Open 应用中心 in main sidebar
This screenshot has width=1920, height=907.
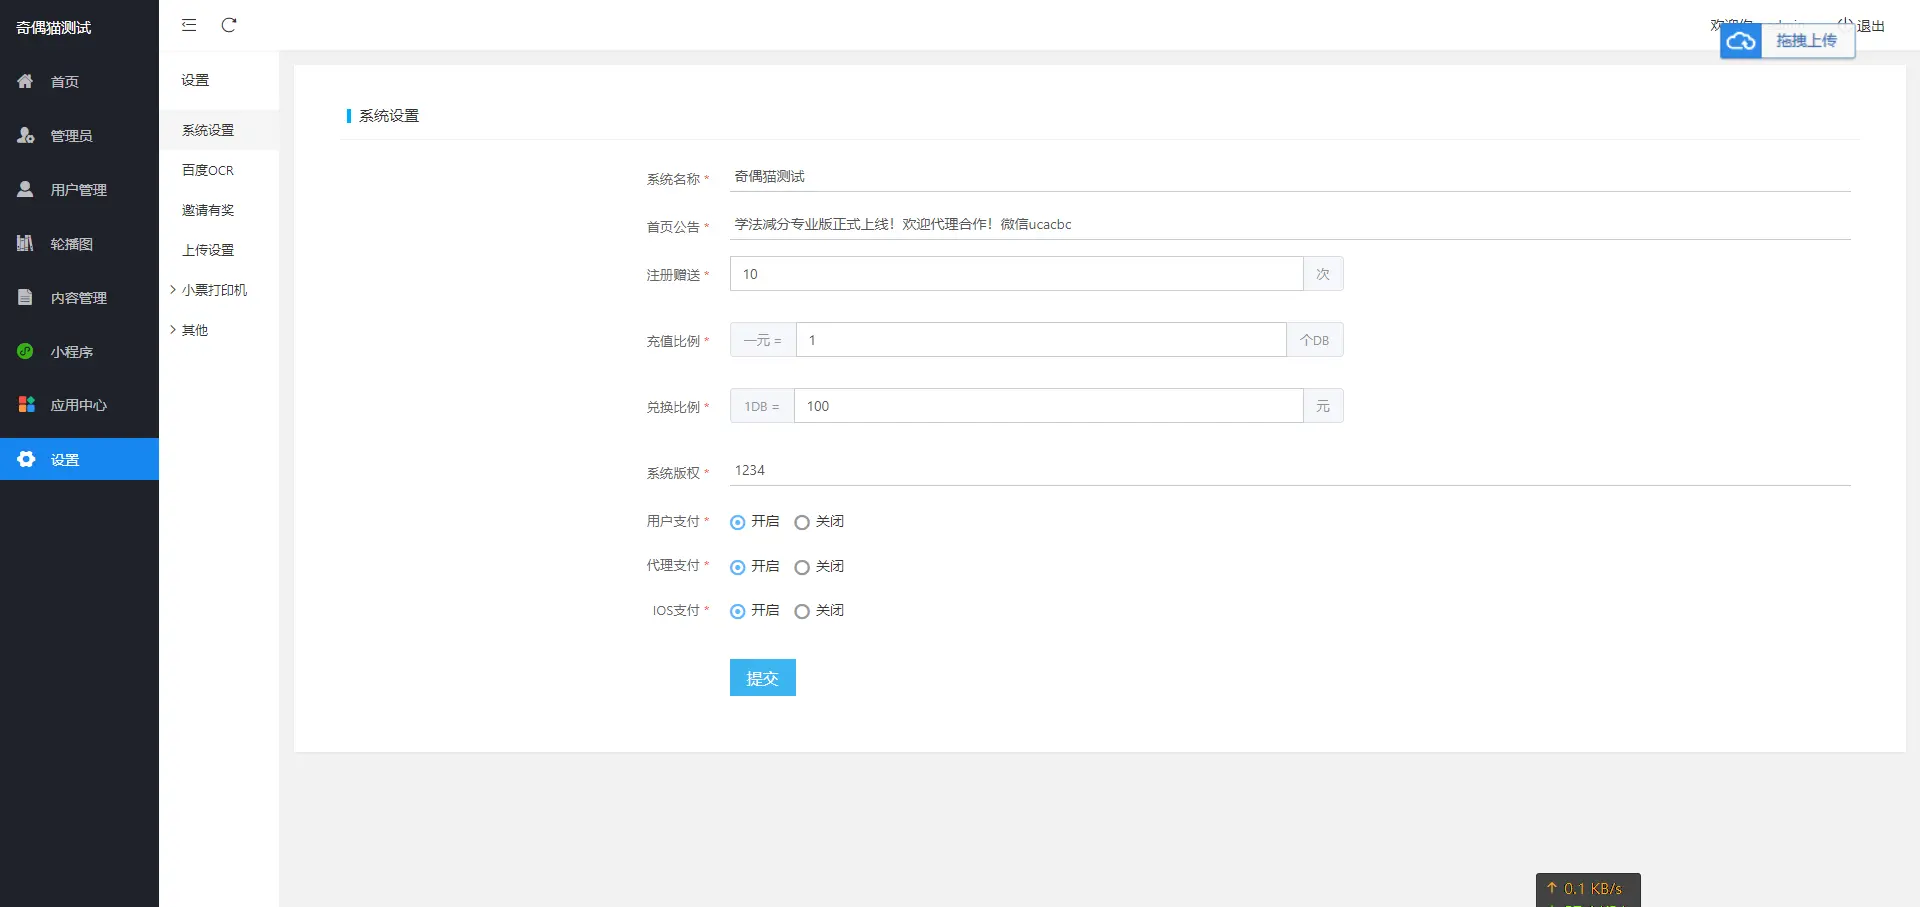pos(79,405)
